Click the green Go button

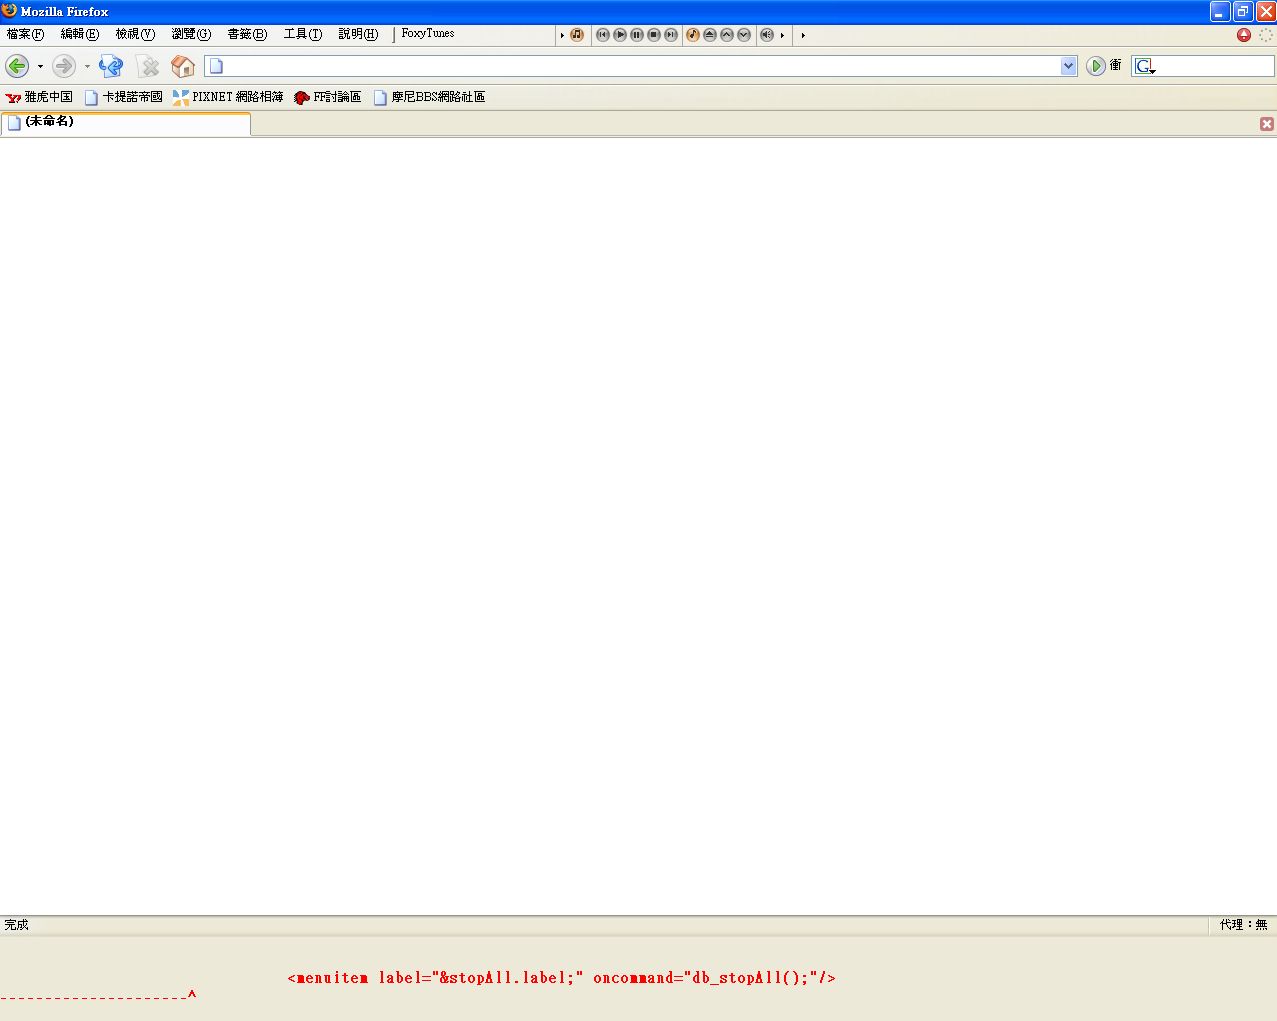coord(1096,66)
